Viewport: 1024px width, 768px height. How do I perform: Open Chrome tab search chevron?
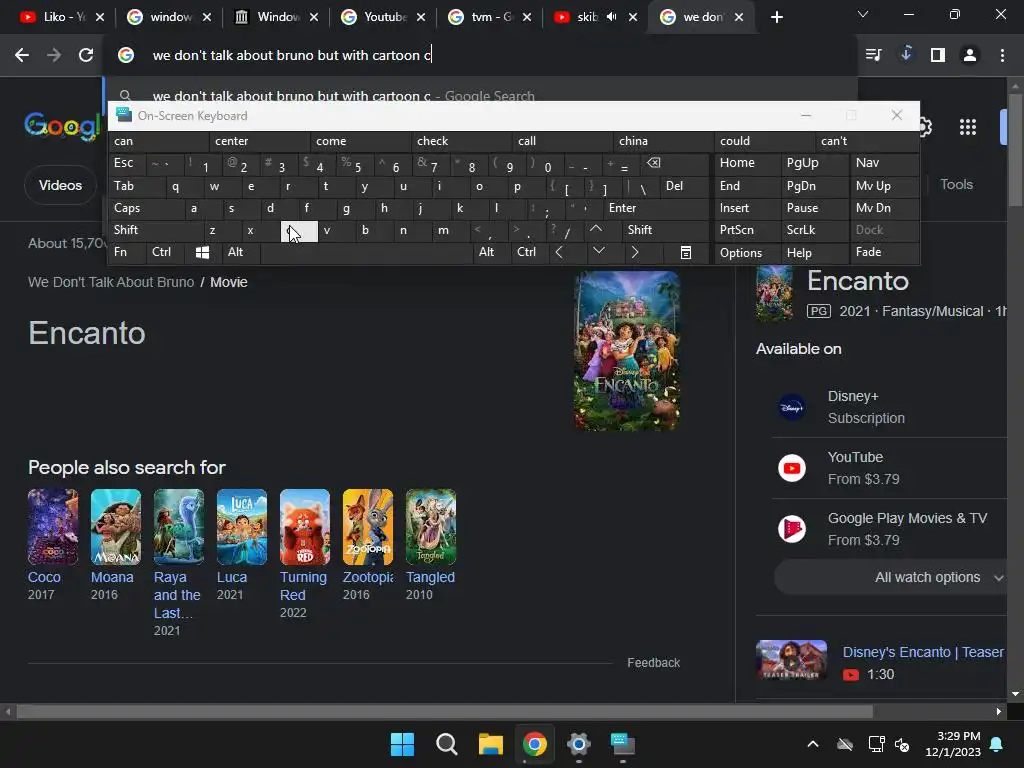click(863, 14)
